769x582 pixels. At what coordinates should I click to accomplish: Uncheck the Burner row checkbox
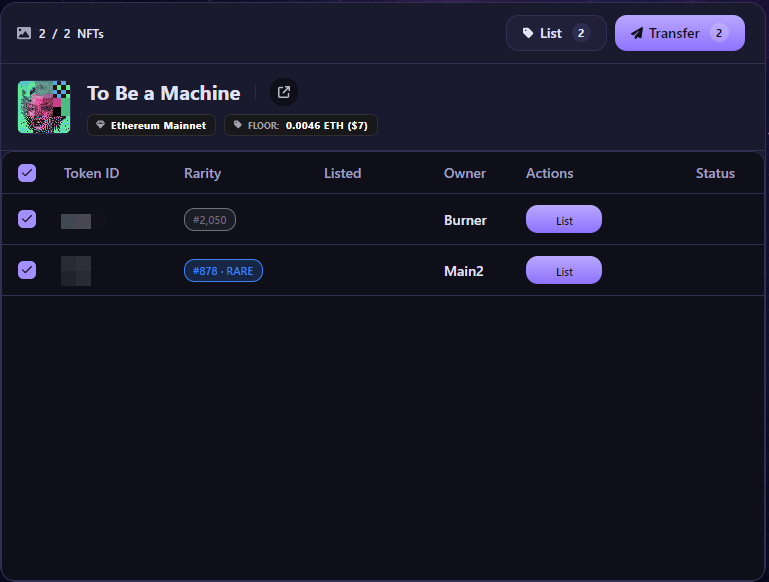pos(27,219)
